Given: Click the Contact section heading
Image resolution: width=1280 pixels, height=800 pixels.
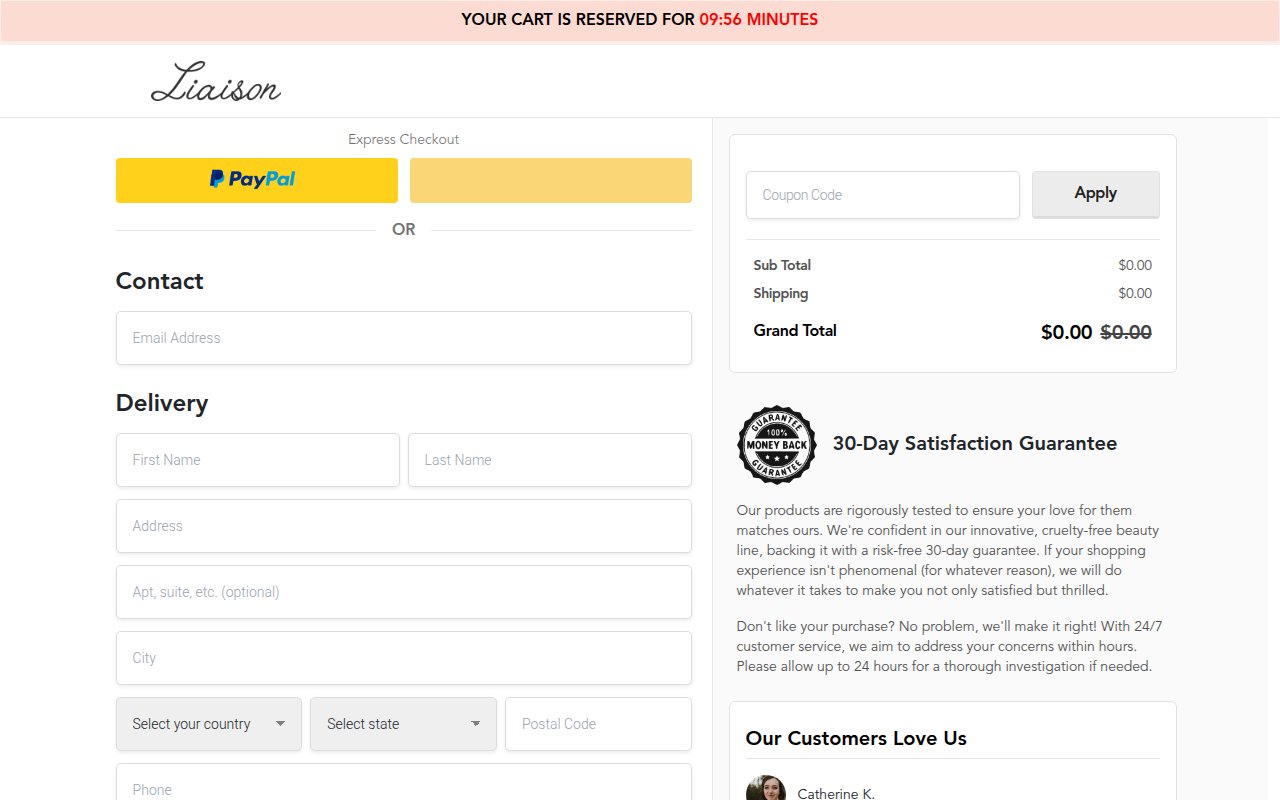Looking at the screenshot, I should point(160,281).
